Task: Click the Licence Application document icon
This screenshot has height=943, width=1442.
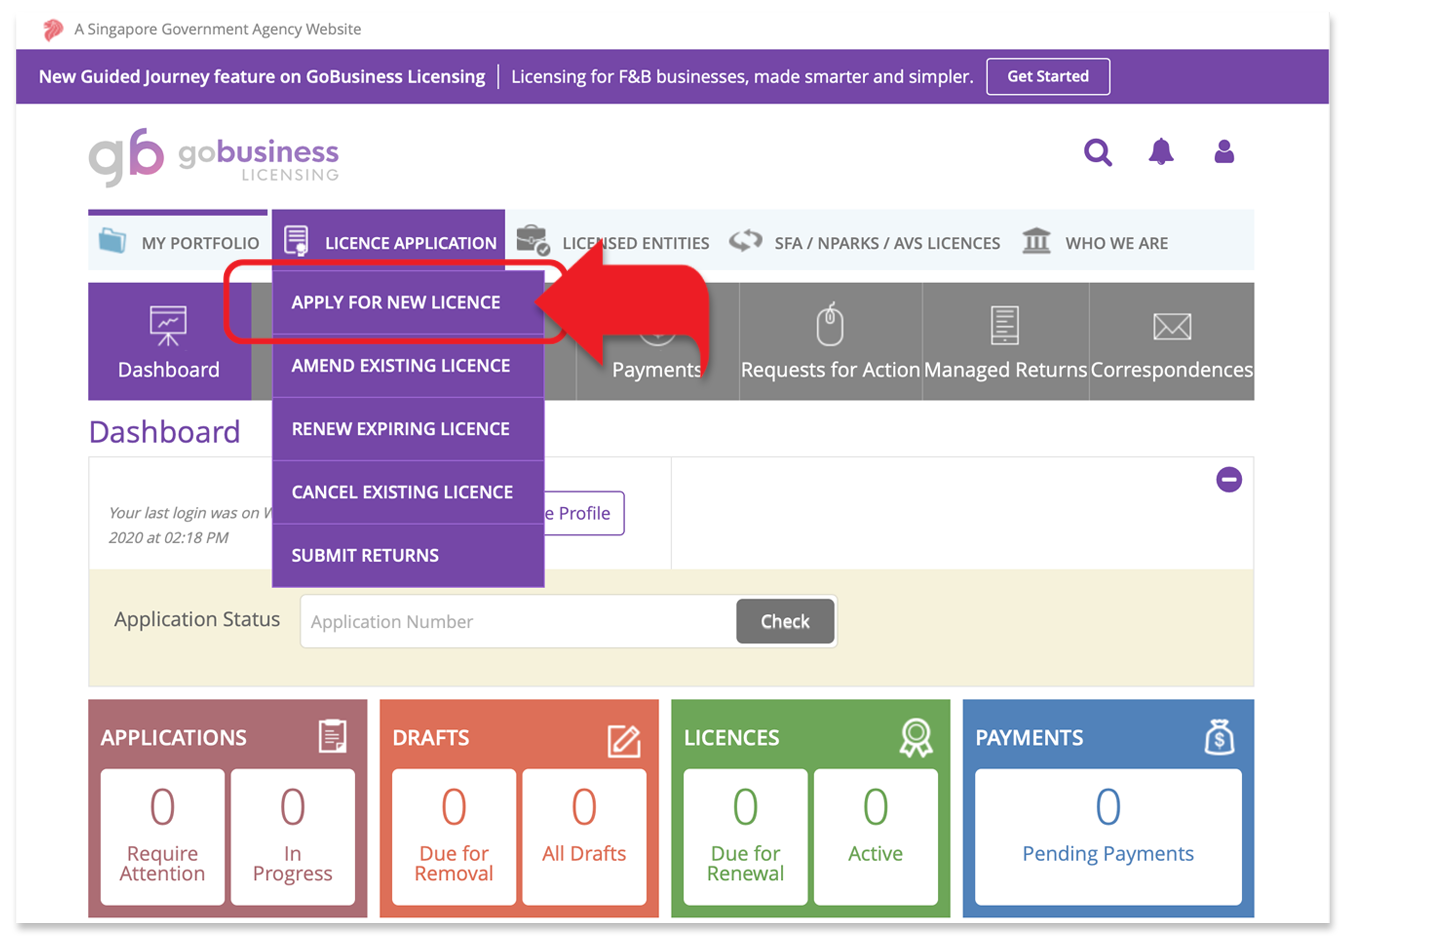Action: 296,241
